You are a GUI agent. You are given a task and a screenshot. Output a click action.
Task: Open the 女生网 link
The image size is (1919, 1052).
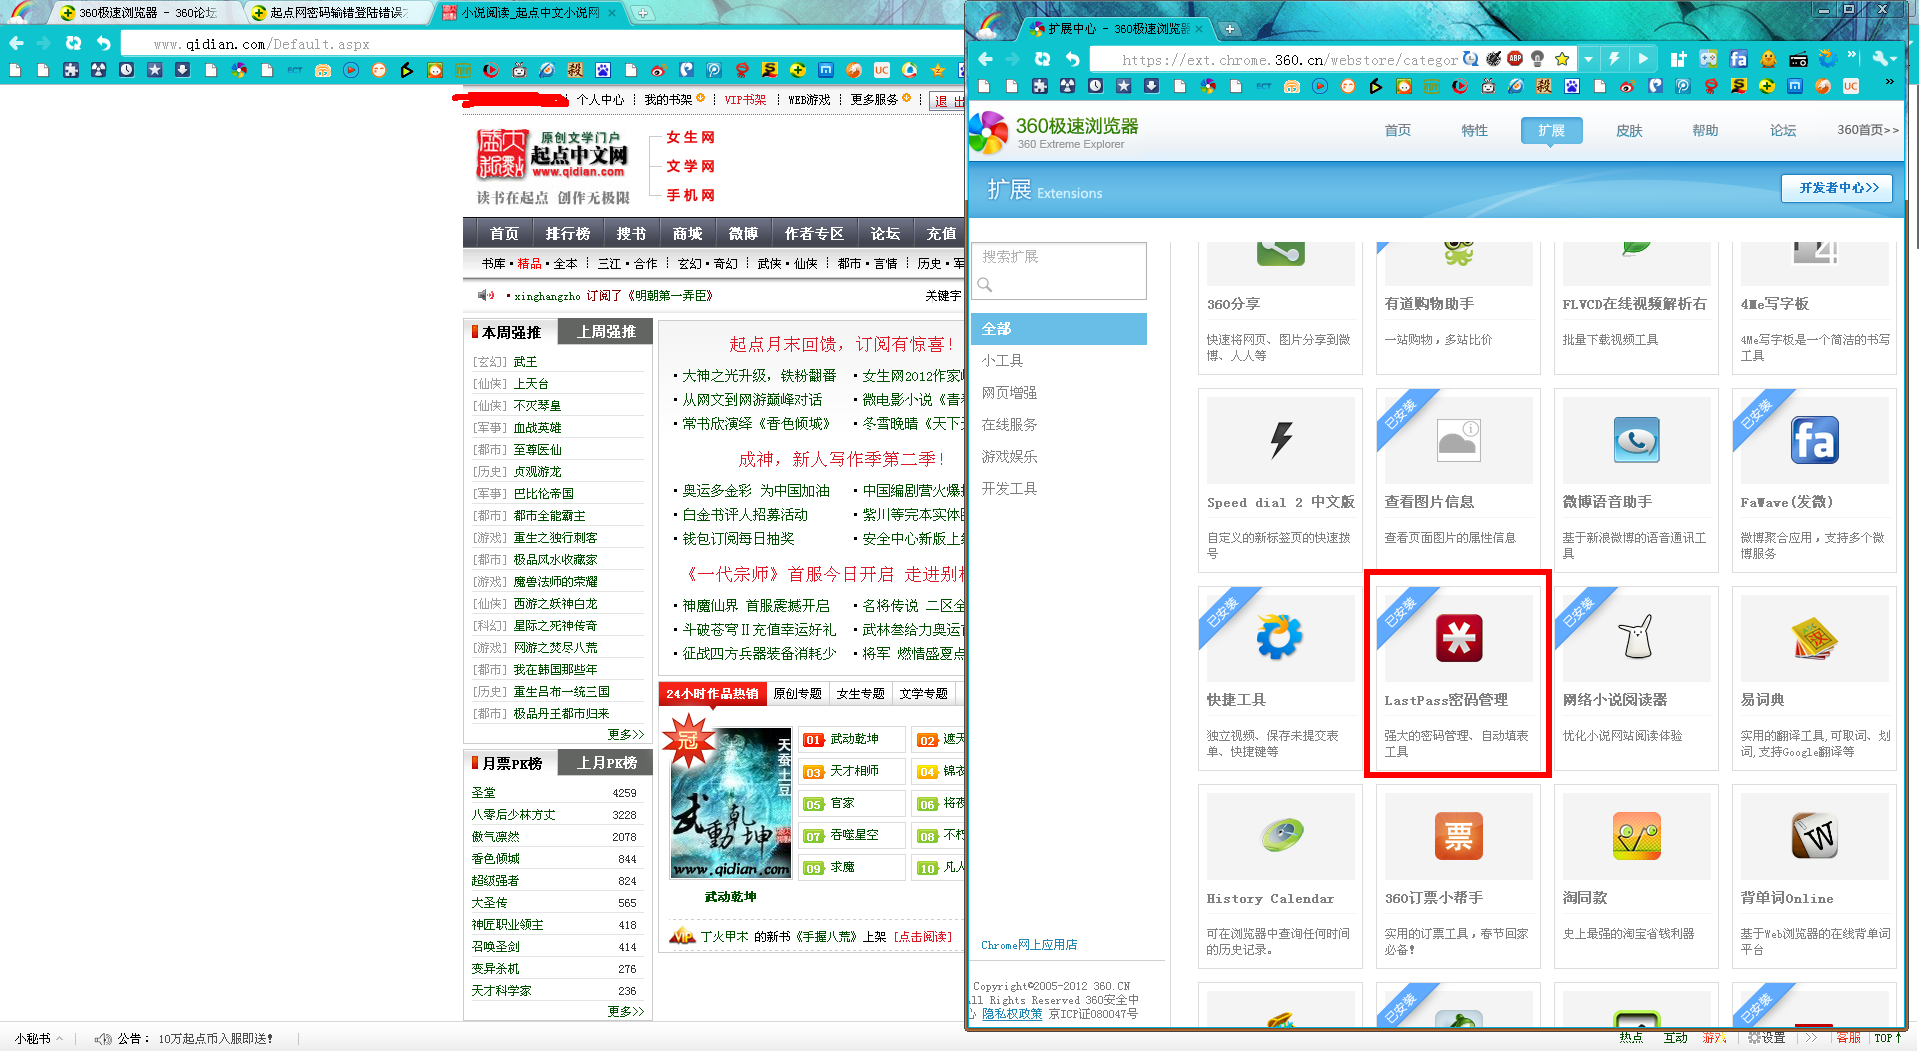(x=690, y=137)
